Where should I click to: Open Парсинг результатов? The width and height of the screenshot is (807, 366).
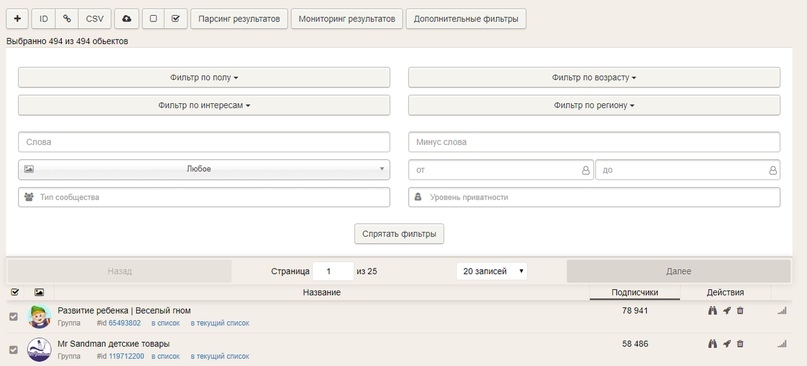[239, 19]
